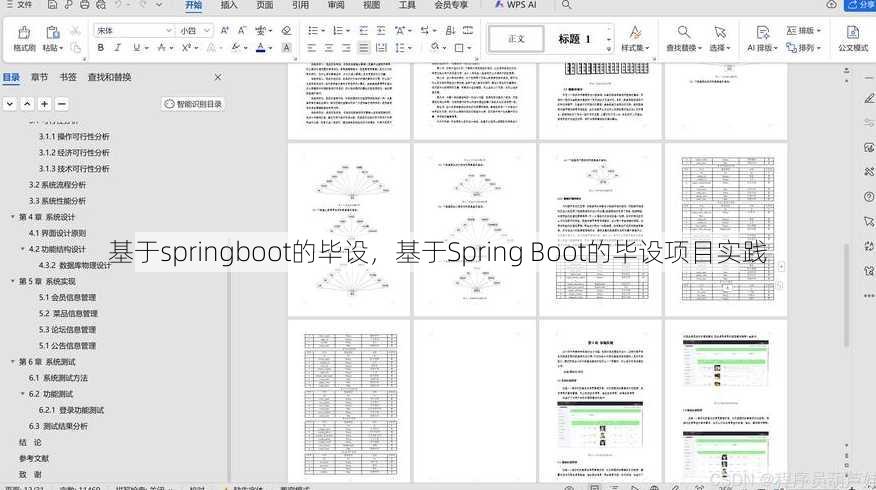Open the Page (页面) ribbon tab
876x490 pixels.
(x=265, y=4)
